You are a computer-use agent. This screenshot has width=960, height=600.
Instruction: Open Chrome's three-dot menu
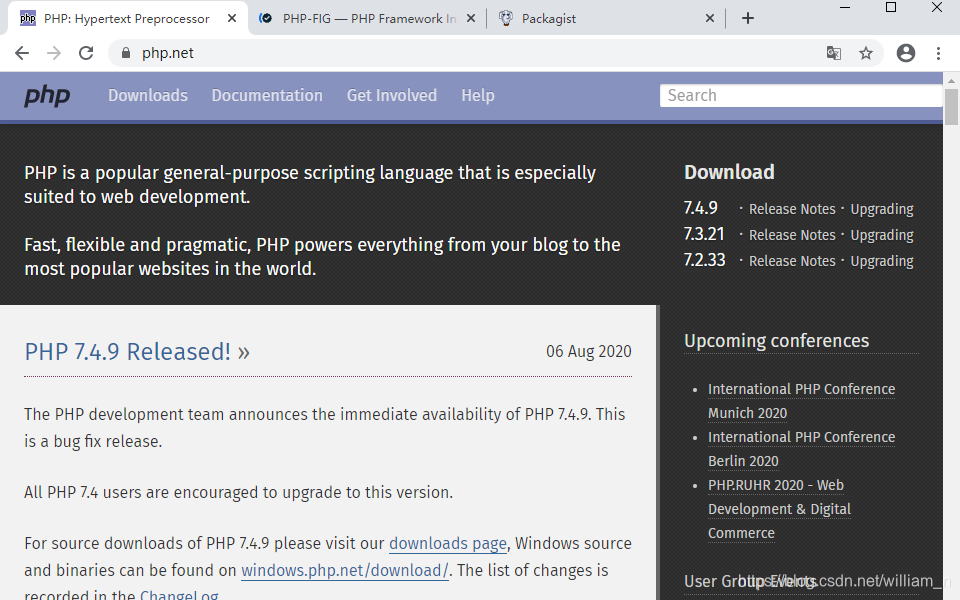[x=938, y=52]
